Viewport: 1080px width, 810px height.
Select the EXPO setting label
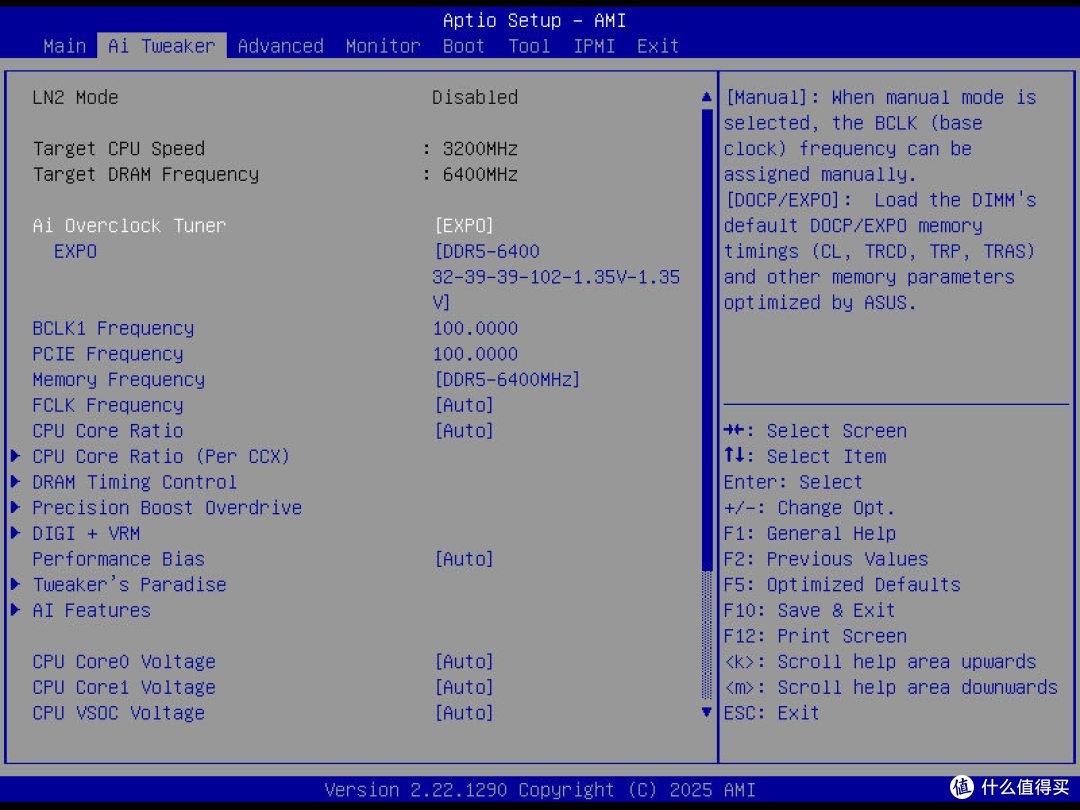tap(75, 251)
